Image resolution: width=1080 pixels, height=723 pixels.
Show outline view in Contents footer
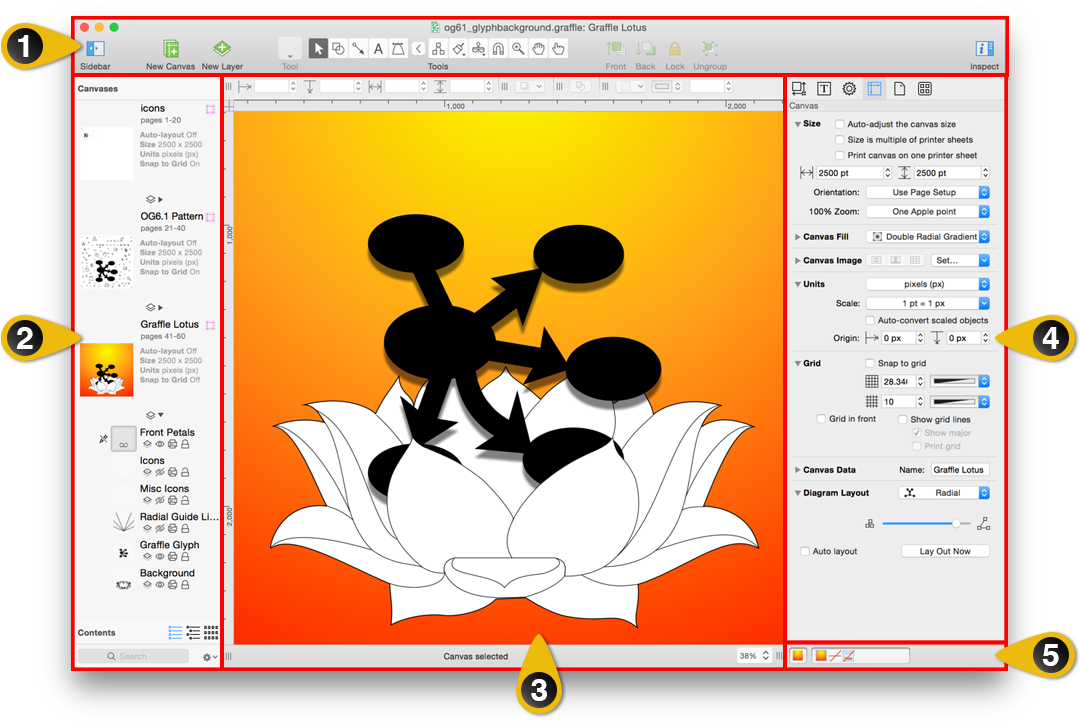coord(194,632)
